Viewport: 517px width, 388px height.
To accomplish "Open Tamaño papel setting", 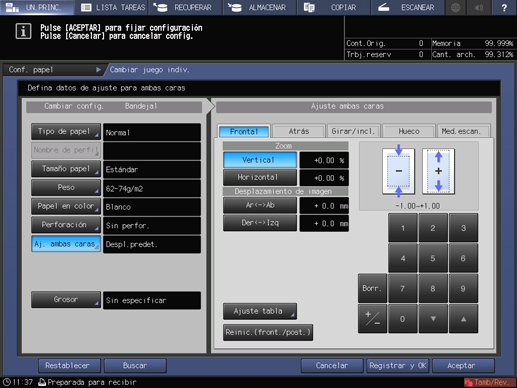I will pyautogui.click(x=66, y=169).
